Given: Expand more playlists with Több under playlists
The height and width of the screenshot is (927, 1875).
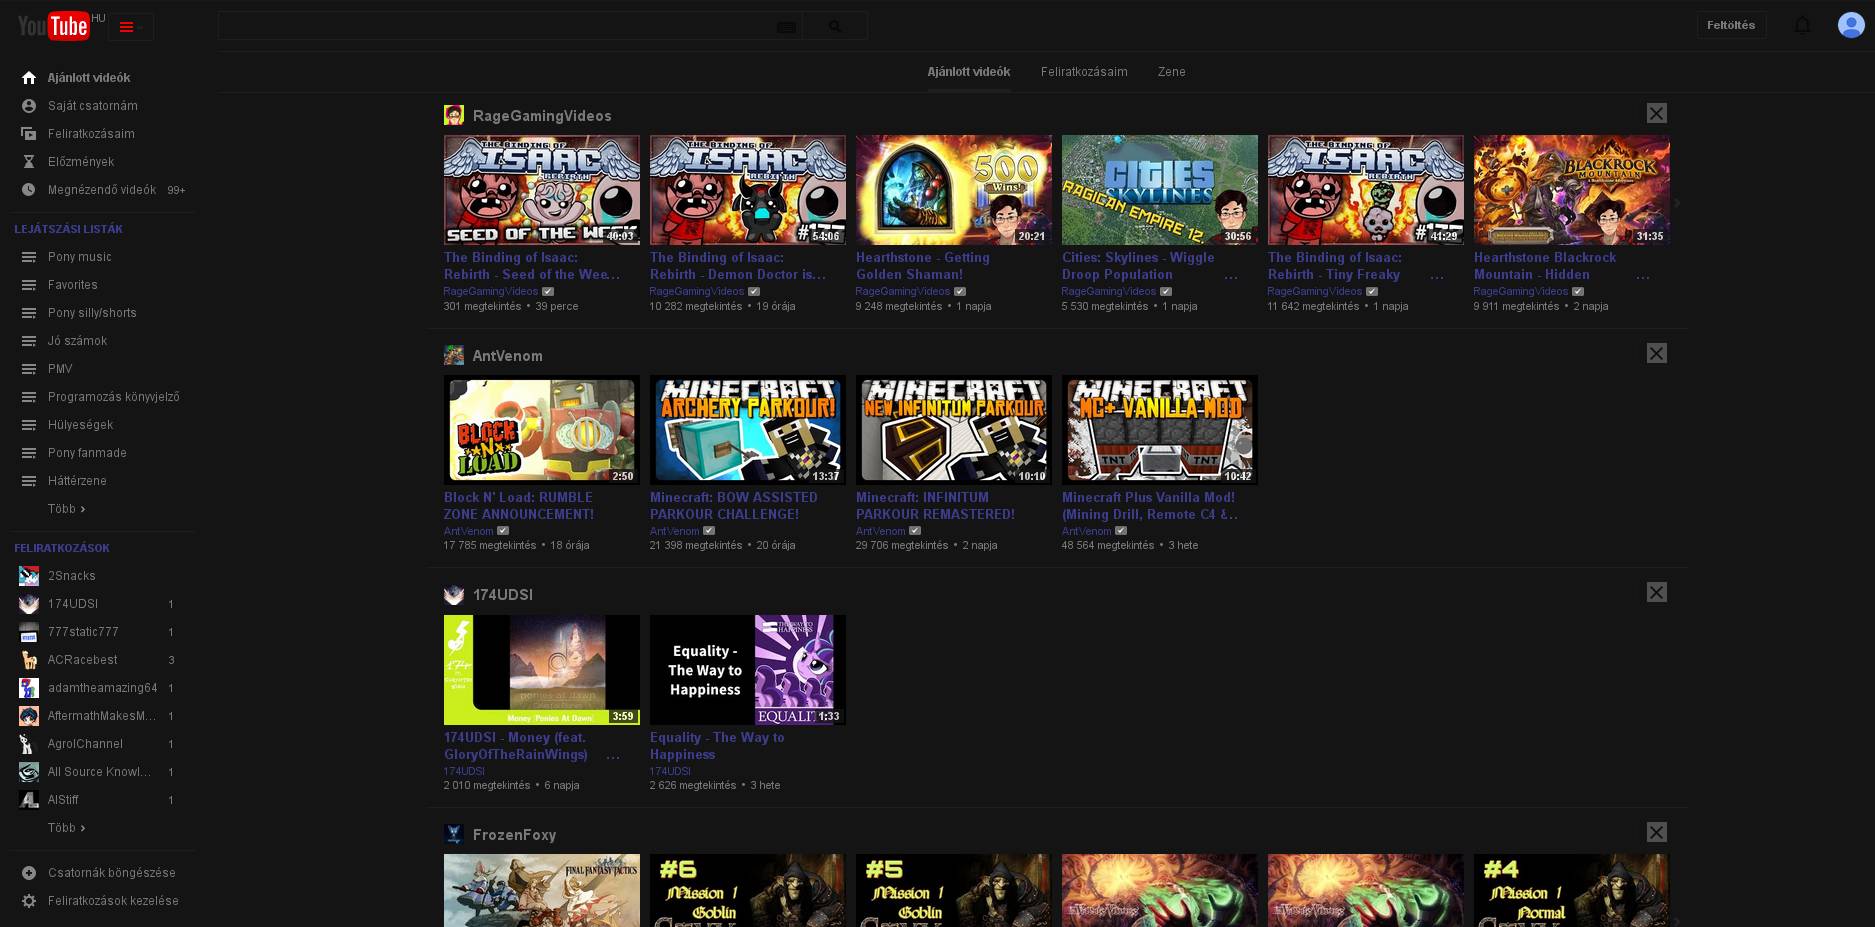Looking at the screenshot, I should [66, 509].
